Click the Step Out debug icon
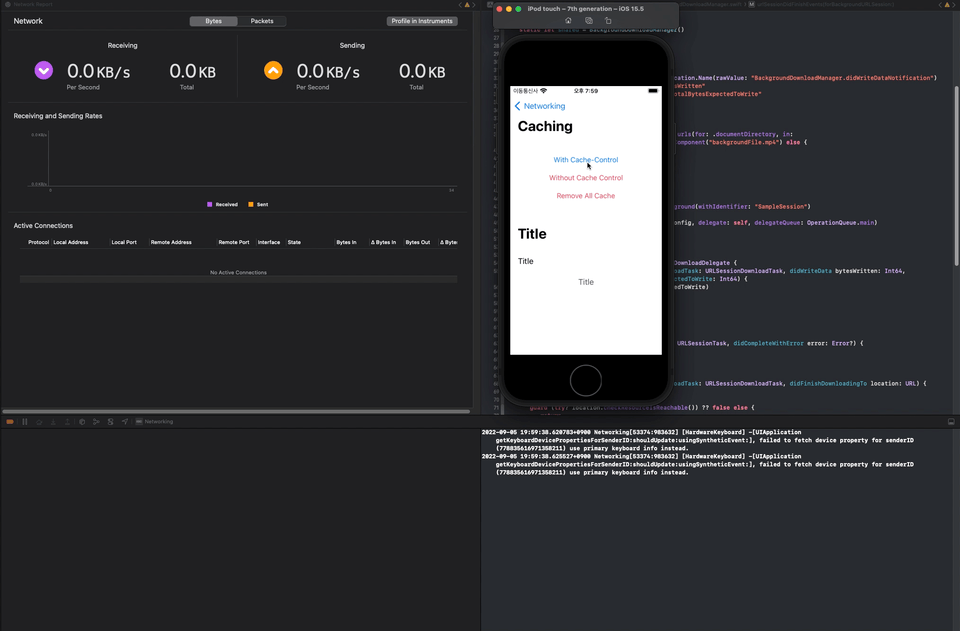The height and width of the screenshot is (631, 960). point(67,422)
